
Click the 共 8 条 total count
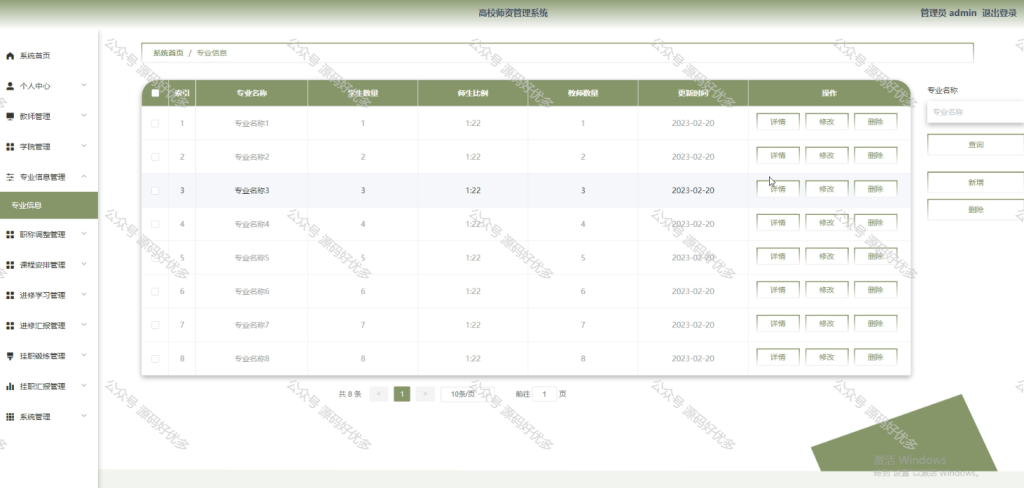[x=350, y=394]
